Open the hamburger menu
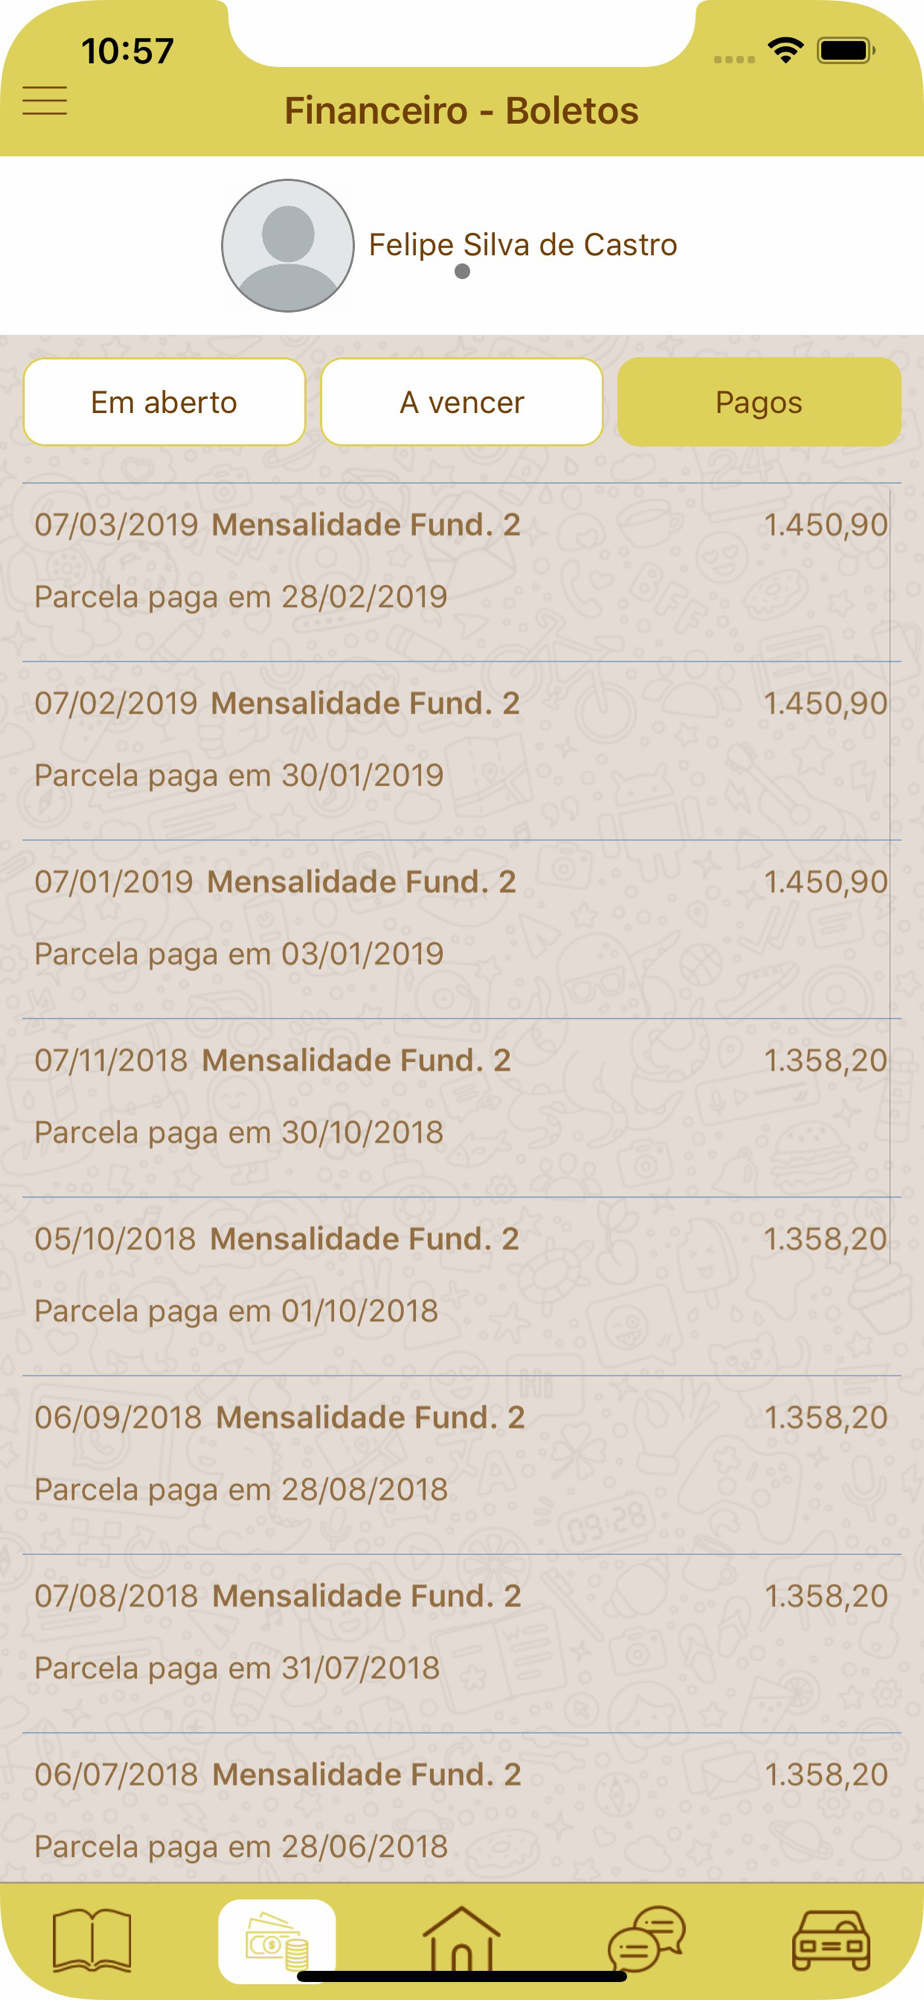The height and width of the screenshot is (2000, 924). 45,101
